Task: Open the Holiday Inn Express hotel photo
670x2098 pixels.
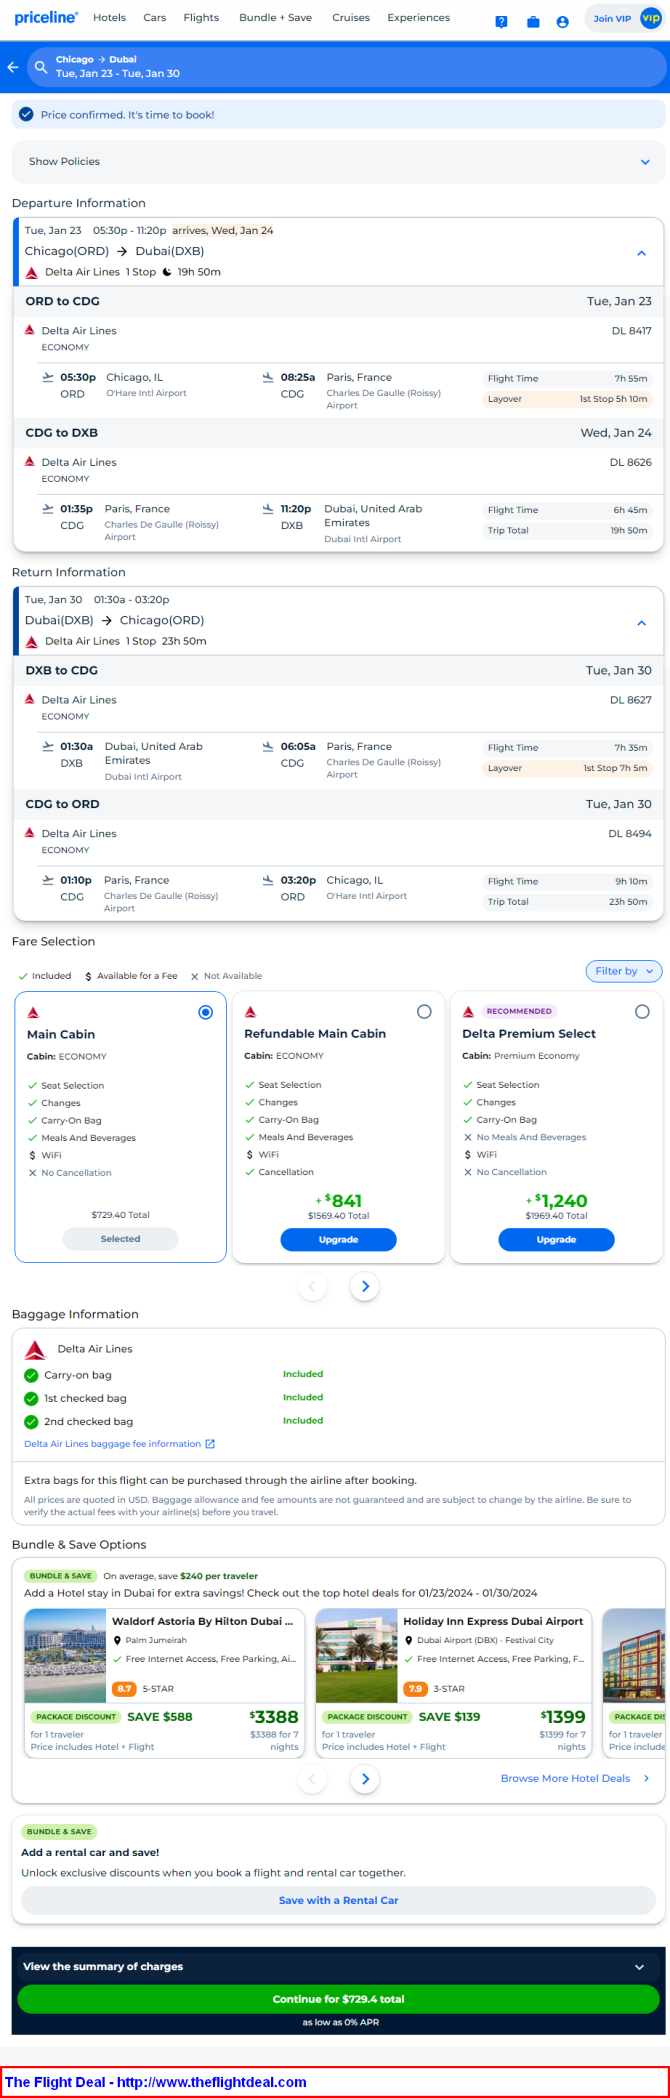Action: click(356, 1656)
